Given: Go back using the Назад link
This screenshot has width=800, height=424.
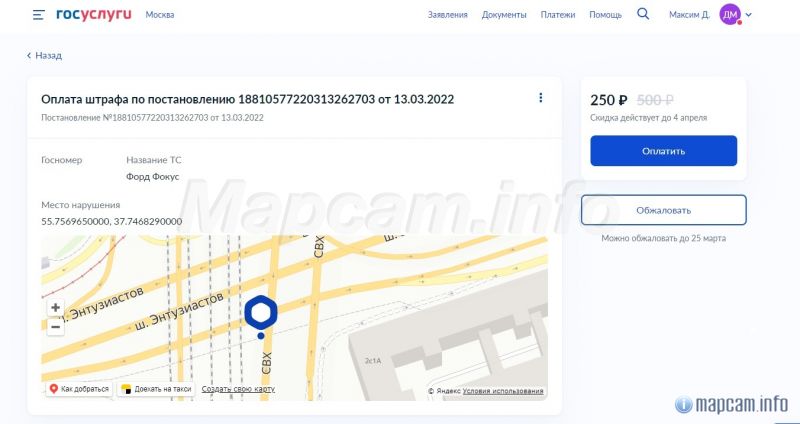Looking at the screenshot, I should pyautogui.click(x=45, y=56).
